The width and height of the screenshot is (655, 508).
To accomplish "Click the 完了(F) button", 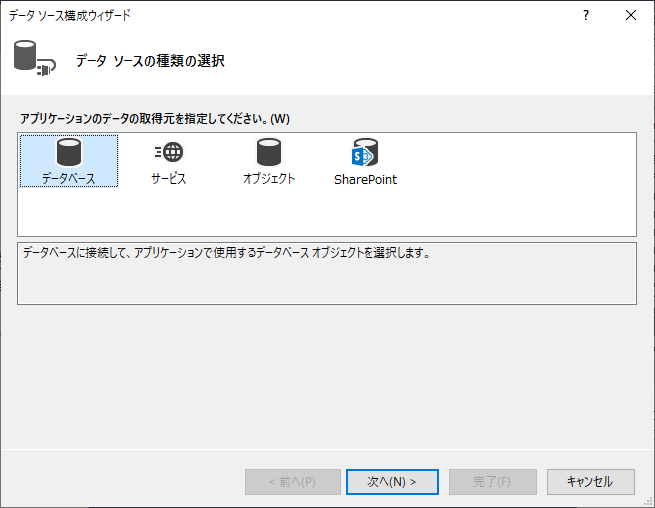I will tap(492, 481).
